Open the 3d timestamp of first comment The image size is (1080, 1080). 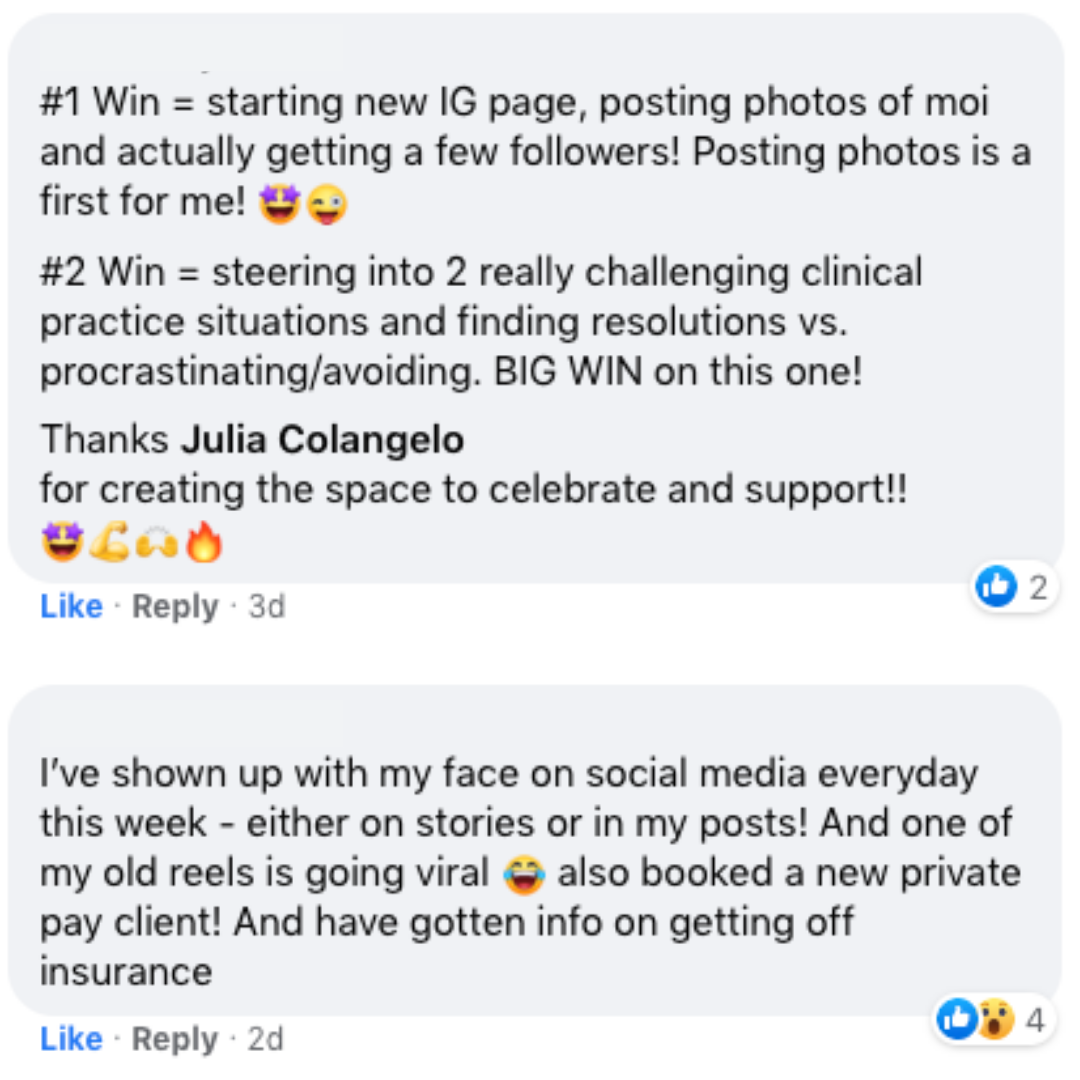pyautogui.click(x=267, y=607)
